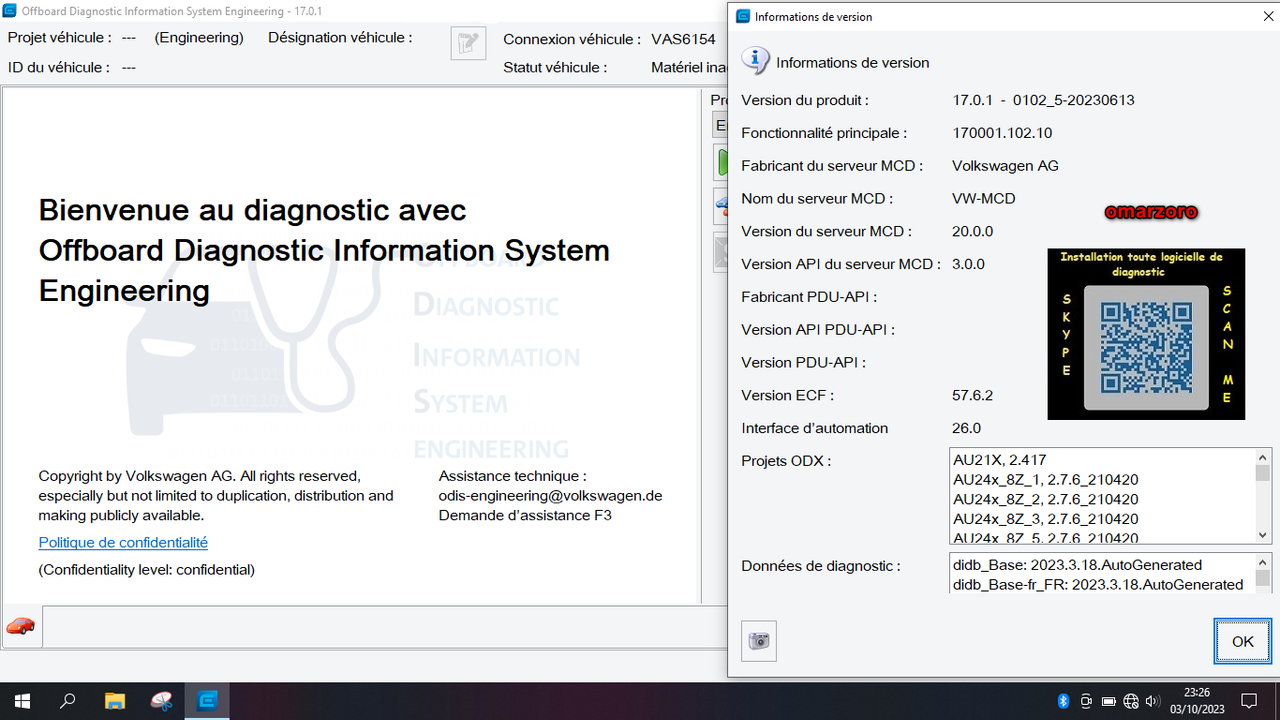The width and height of the screenshot is (1280, 720).
Task: Select the AU21X, 2.417 project row
Action: click(x=1101, y=460)
